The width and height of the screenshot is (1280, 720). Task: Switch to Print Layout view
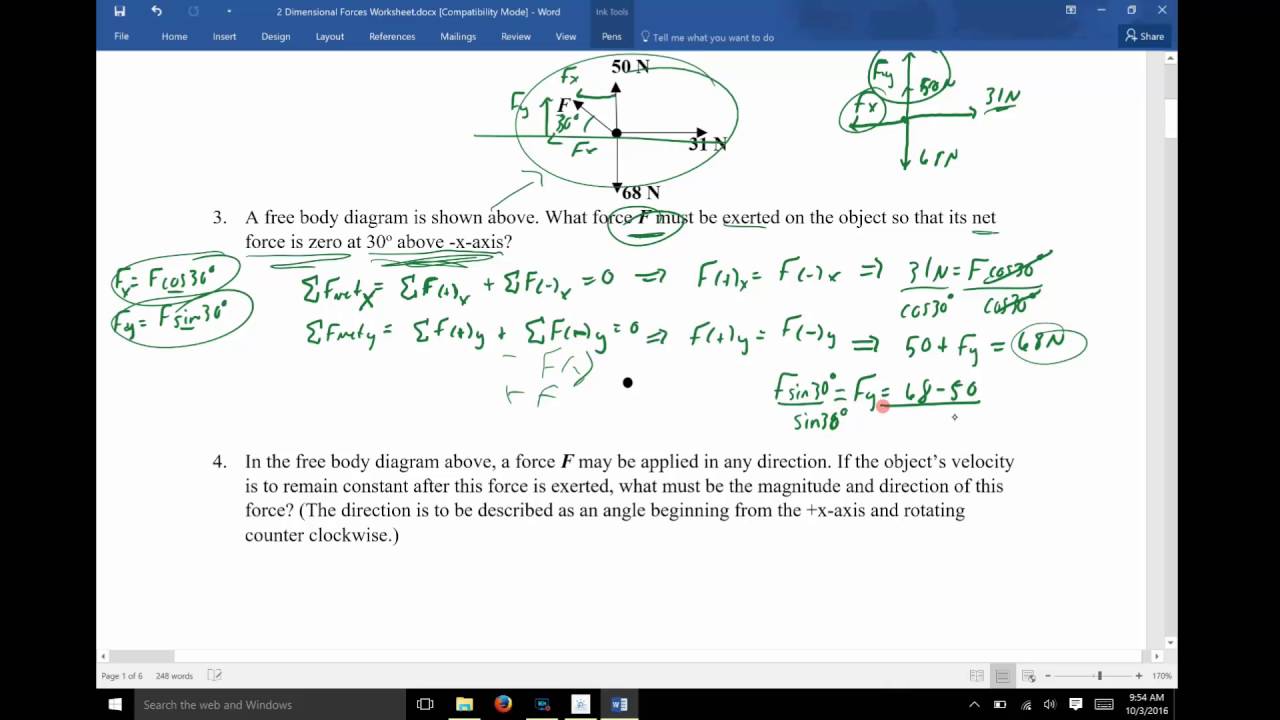1003,676
